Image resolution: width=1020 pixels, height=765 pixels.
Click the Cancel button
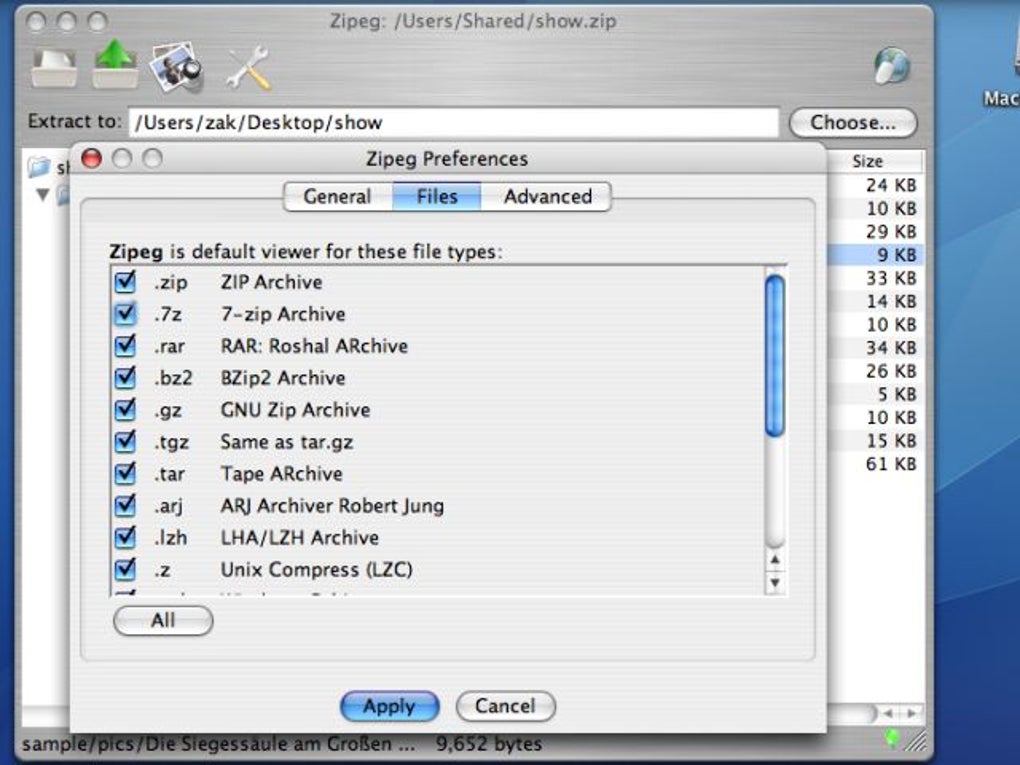point(505,706)
